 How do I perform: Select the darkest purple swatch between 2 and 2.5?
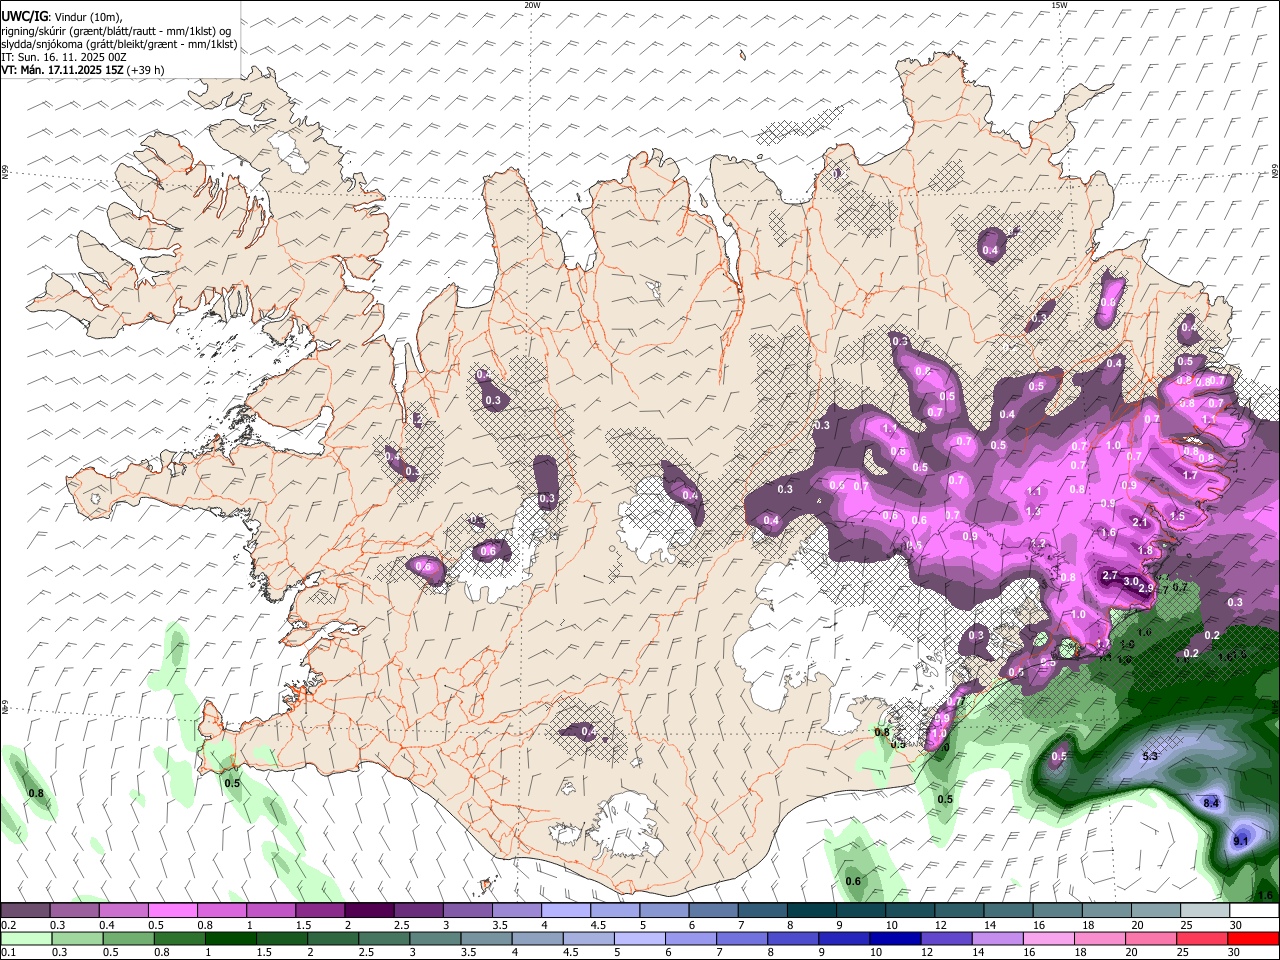368,910
